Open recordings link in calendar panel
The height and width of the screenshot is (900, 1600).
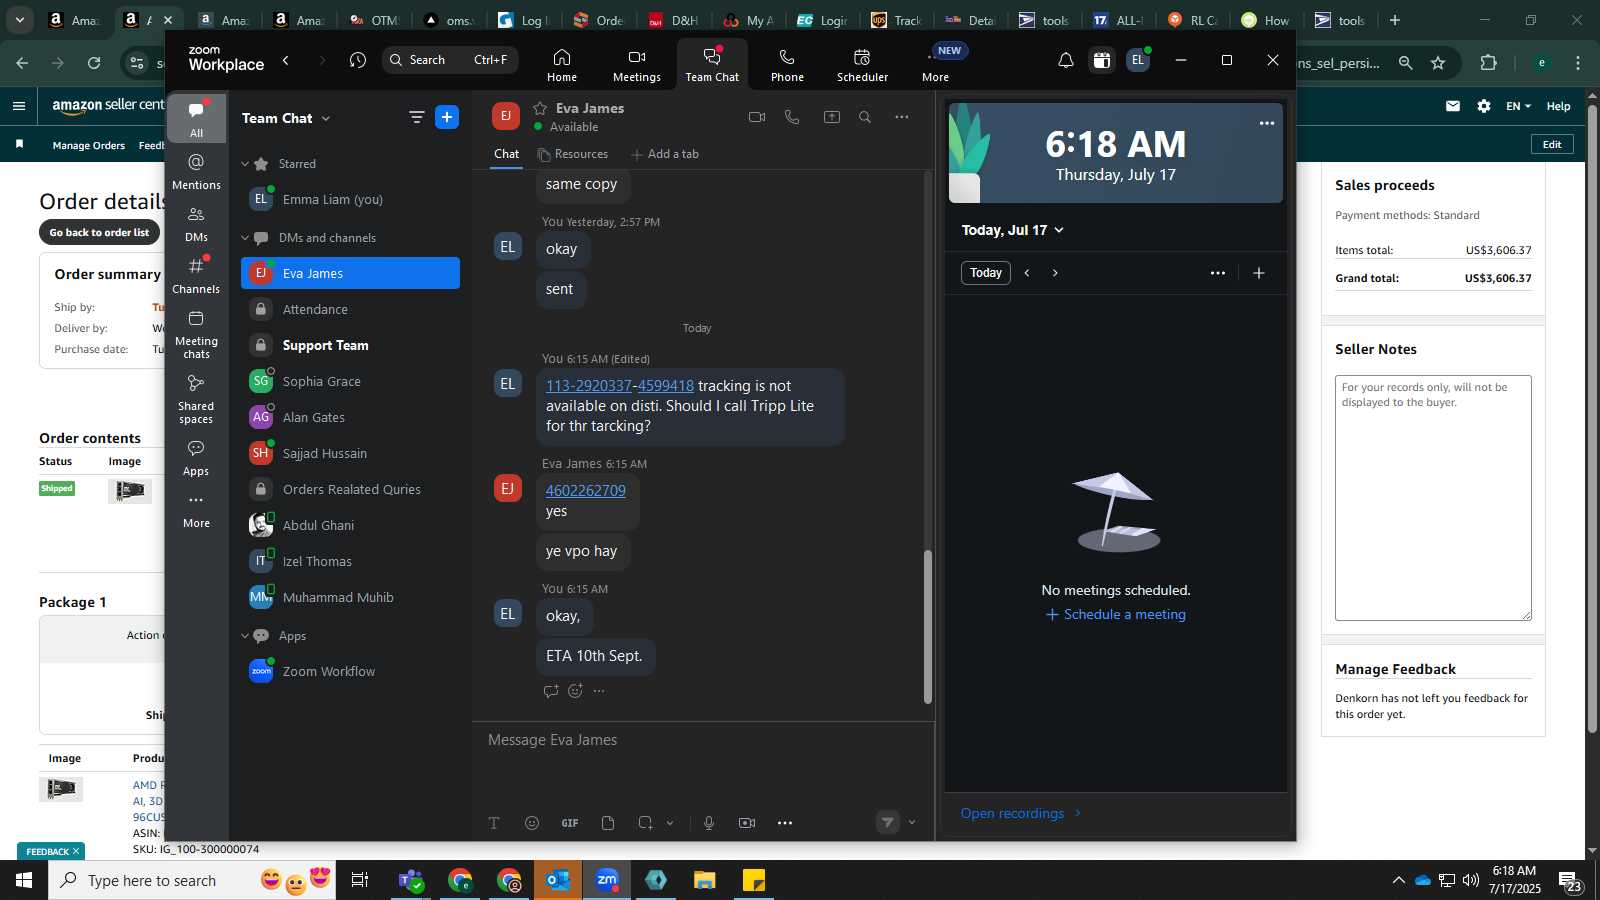point(1021,813)
